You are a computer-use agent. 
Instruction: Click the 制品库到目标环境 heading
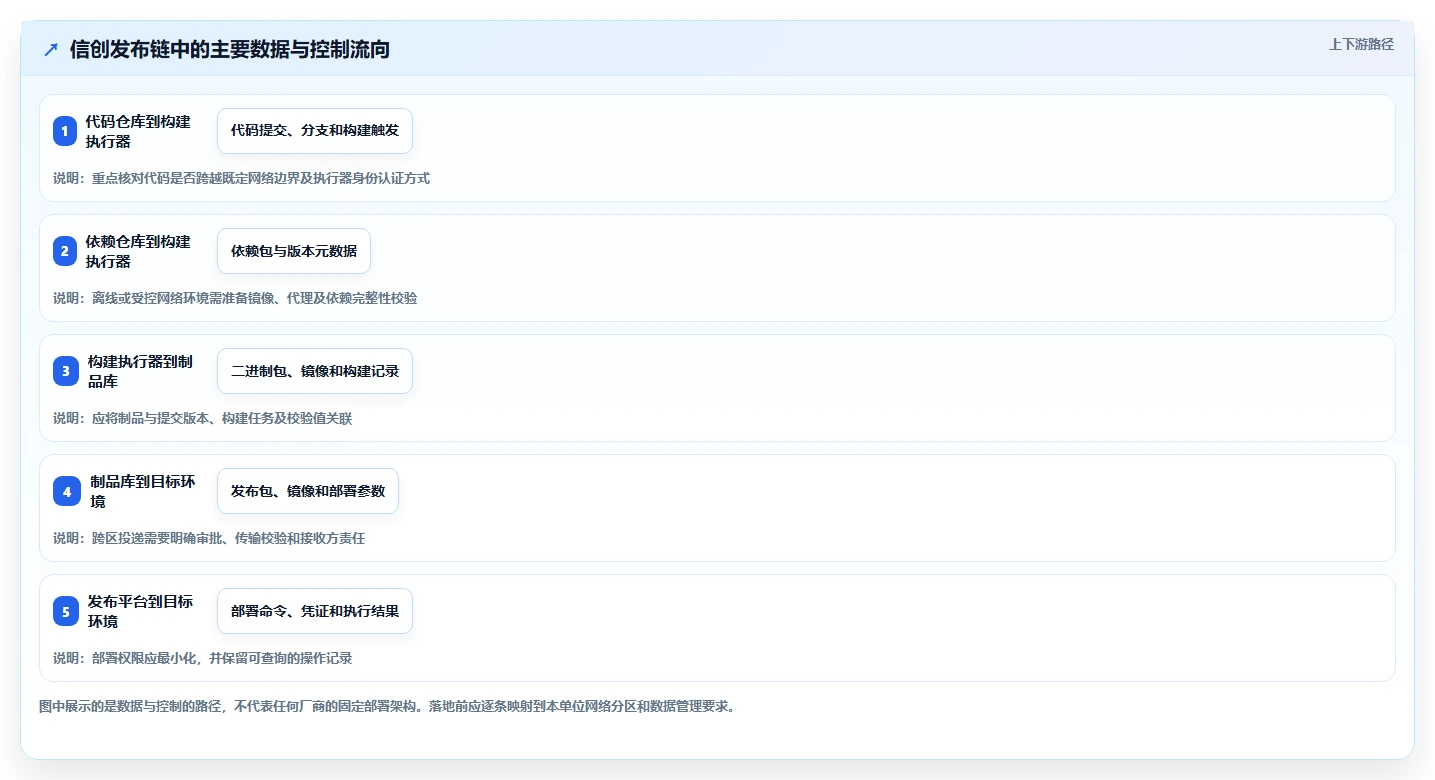[x=142, y=491]
